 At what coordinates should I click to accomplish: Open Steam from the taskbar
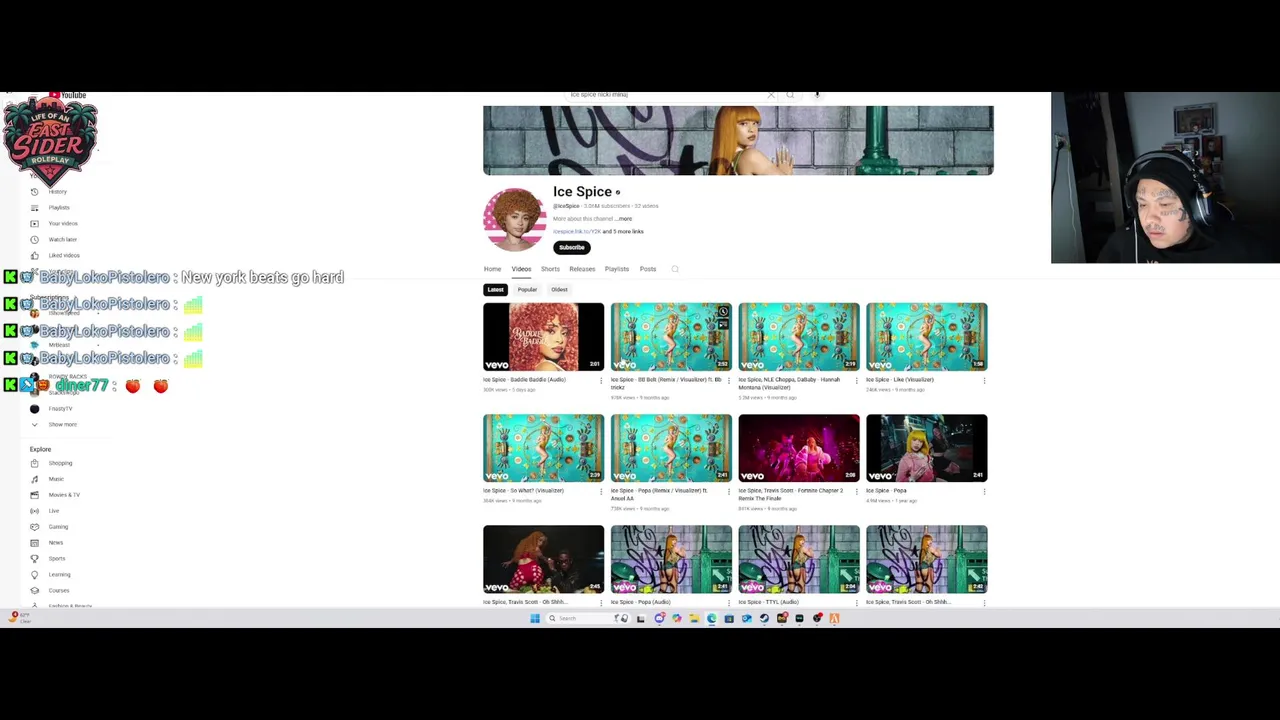[x=764, y=618]
